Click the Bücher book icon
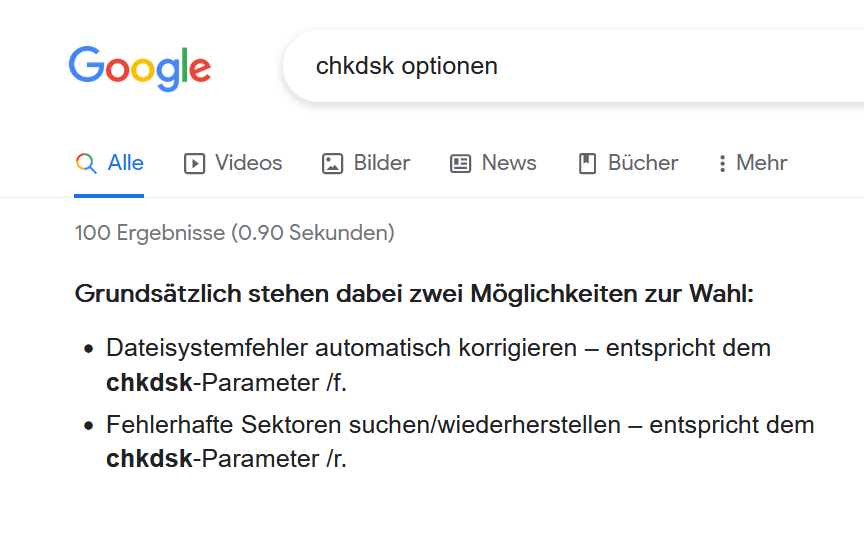Screen dimensions: 864x541 pyautogui.click(x=587, y=164)
